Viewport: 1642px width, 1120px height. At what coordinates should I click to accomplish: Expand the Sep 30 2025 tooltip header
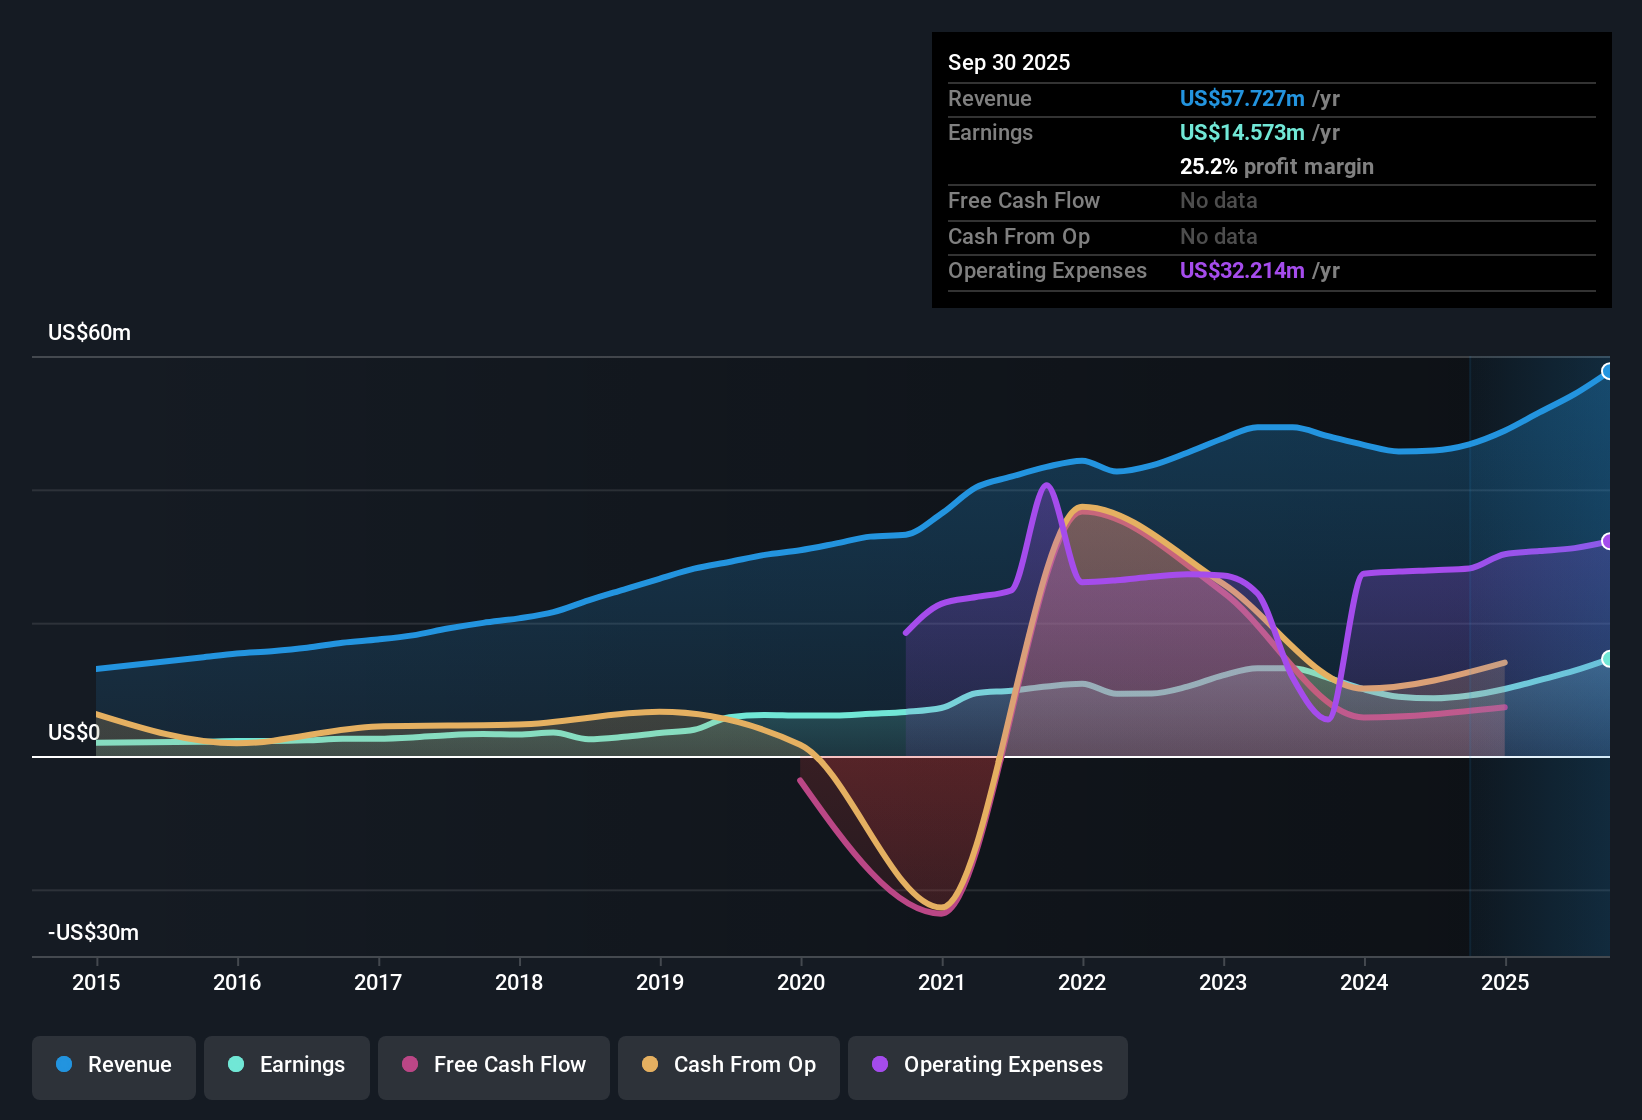(1009, 62)
